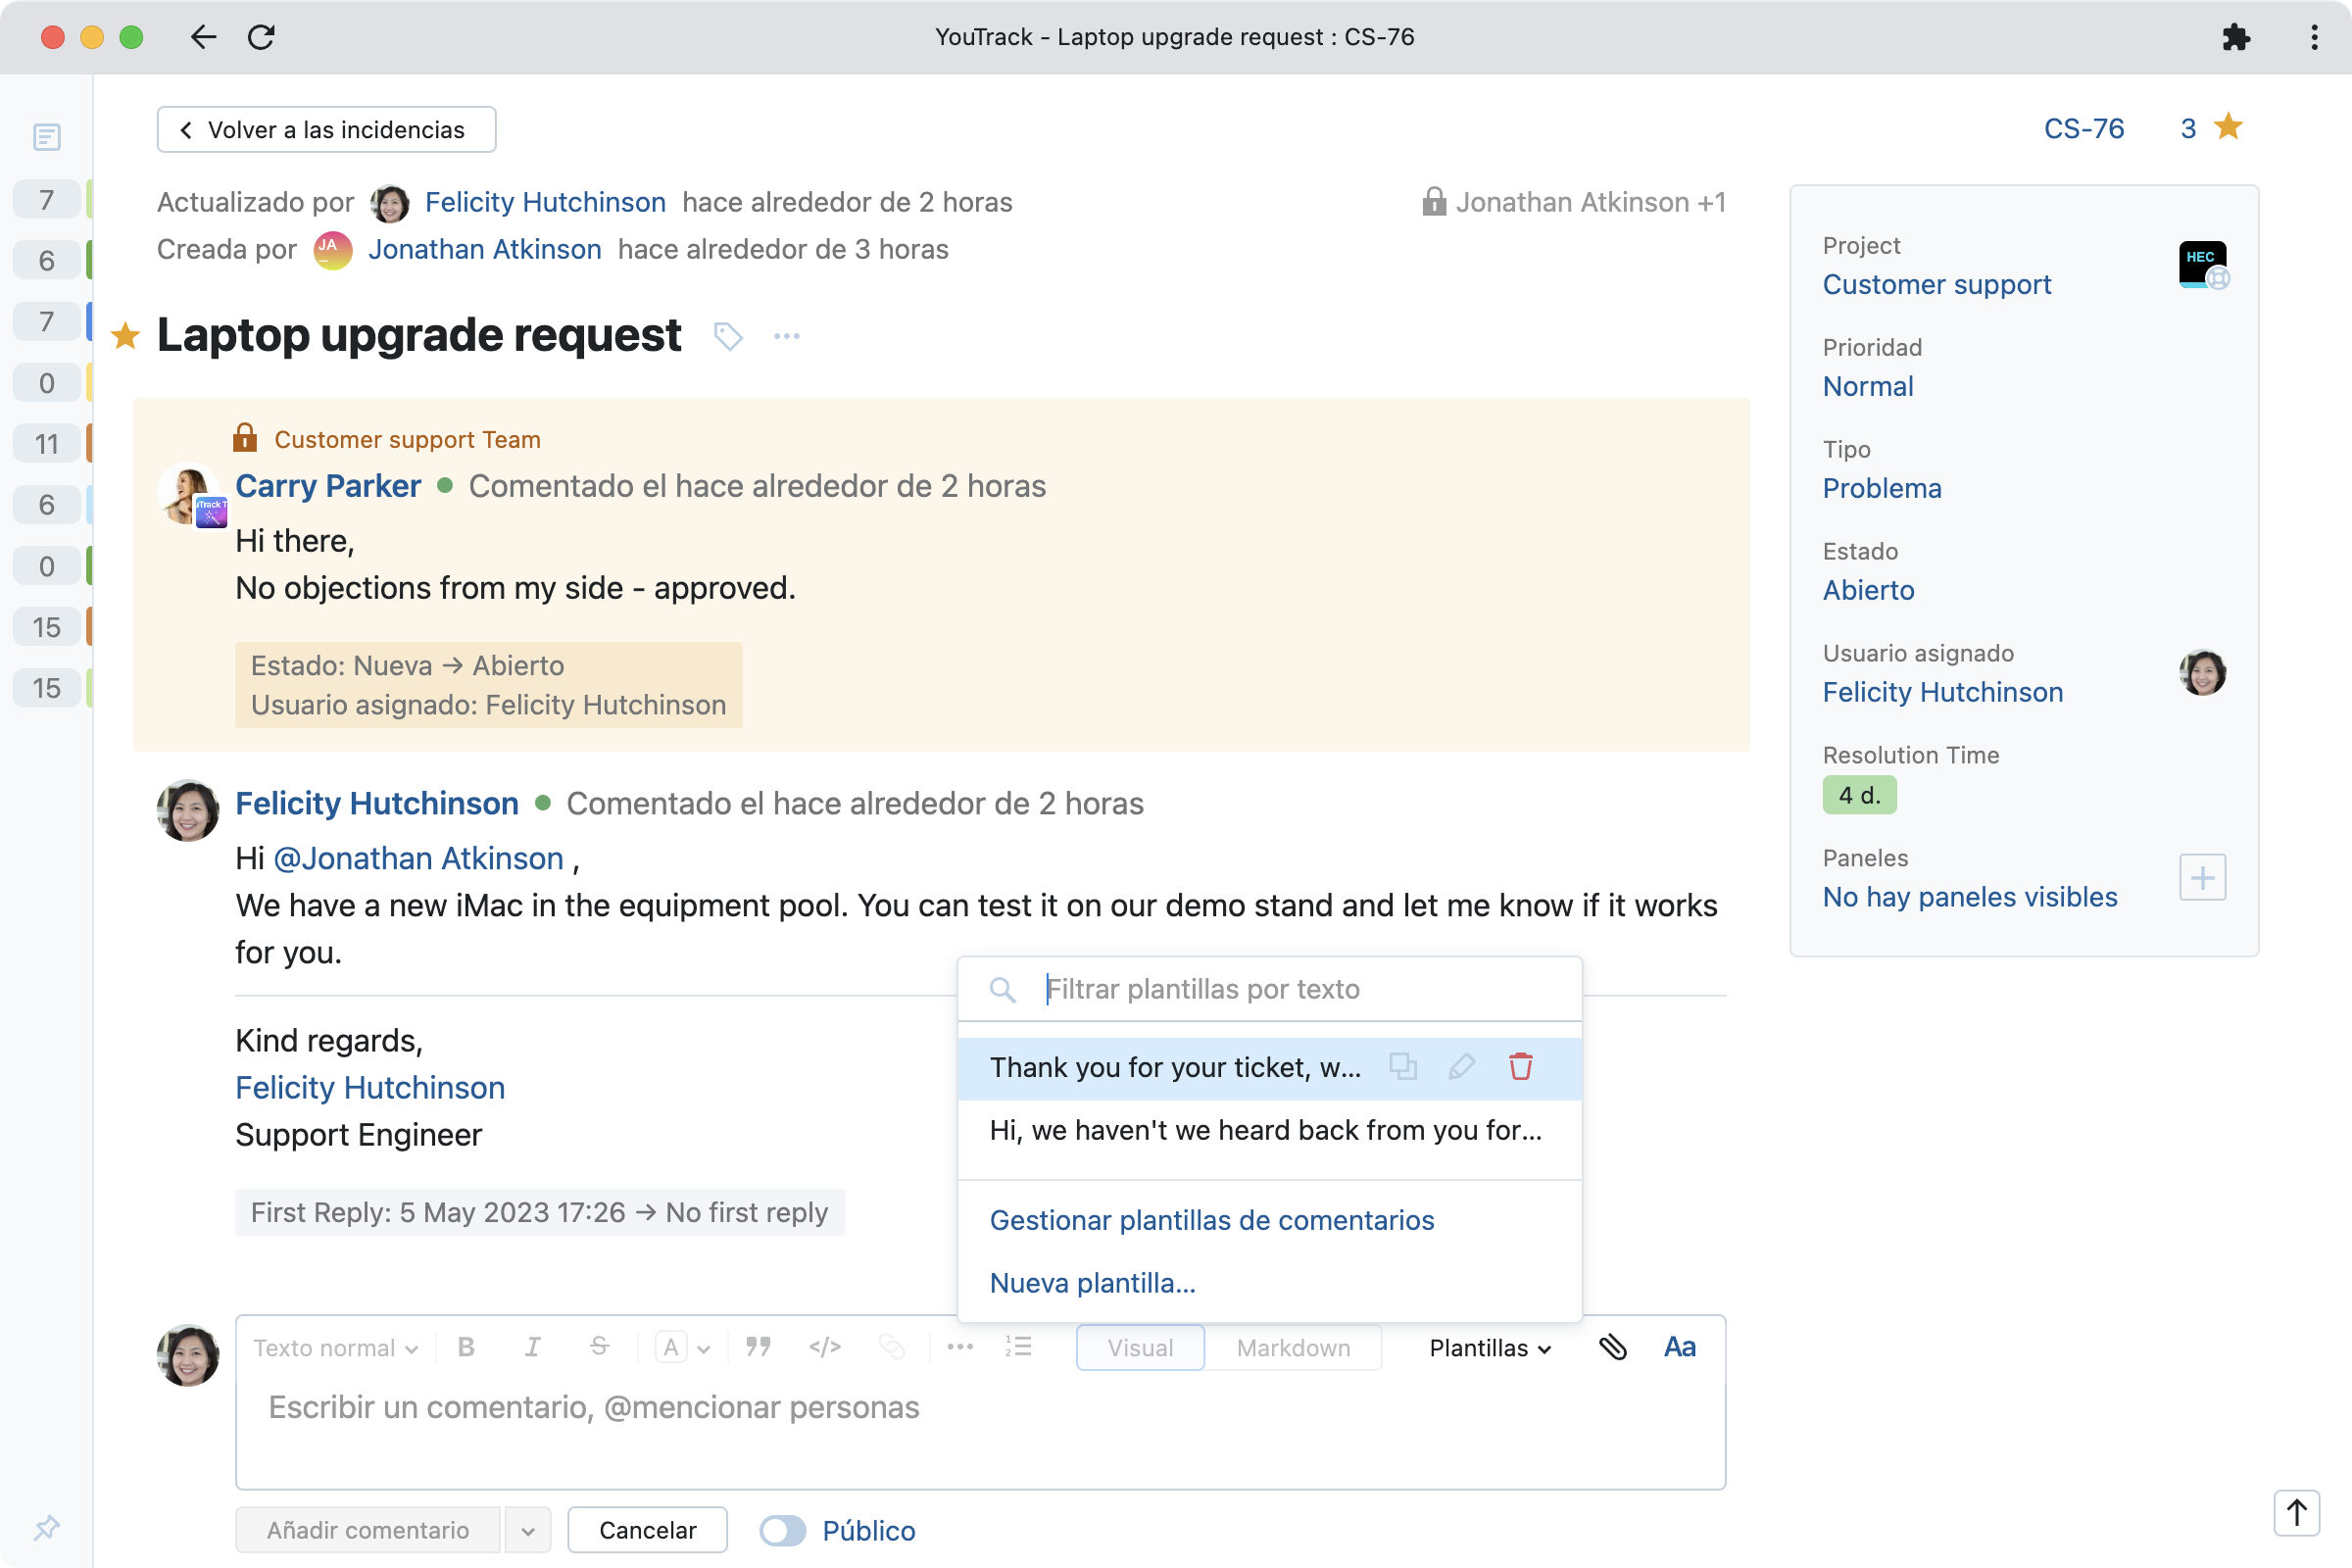Image resolution: width=2352 pixels, height=1568 pixels.
Task: Edit the 'Thank you for your ticket' template
Action: (1461, 1067)
